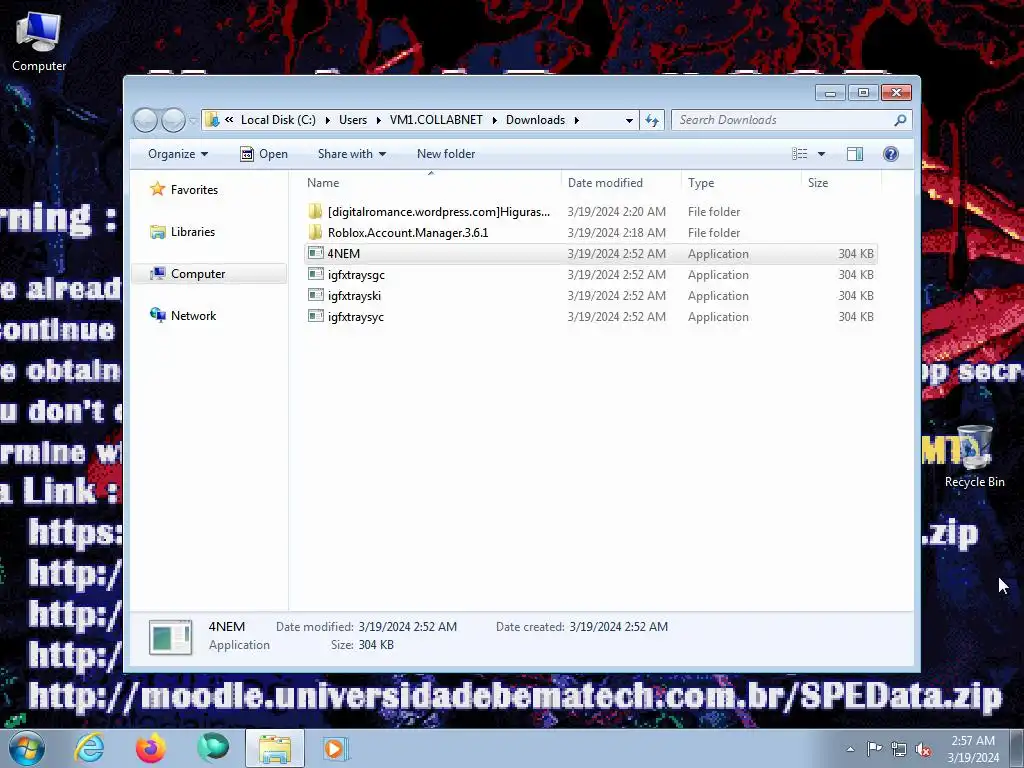Sort by Date modified column header
The width and height of the screenshot is (1024, 768).
click(621, 183)
